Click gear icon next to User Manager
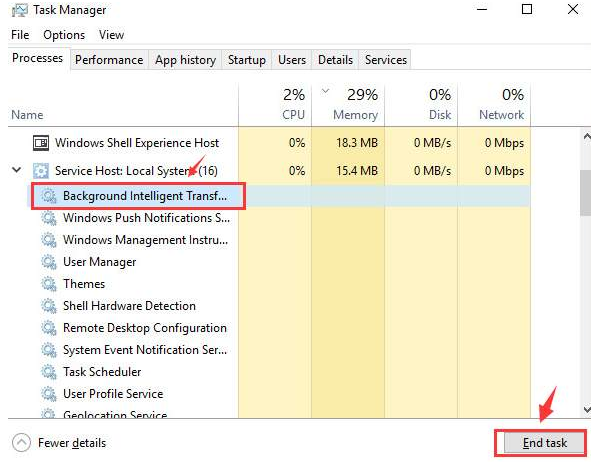The width and height of the screenshot is (602, 462). coord(48,262)
